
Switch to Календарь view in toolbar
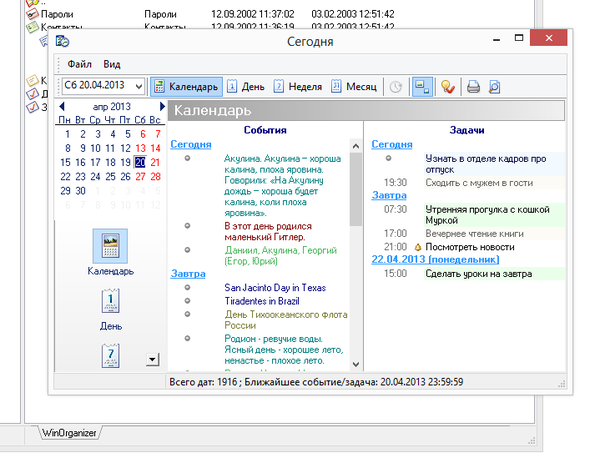[186, 86]
